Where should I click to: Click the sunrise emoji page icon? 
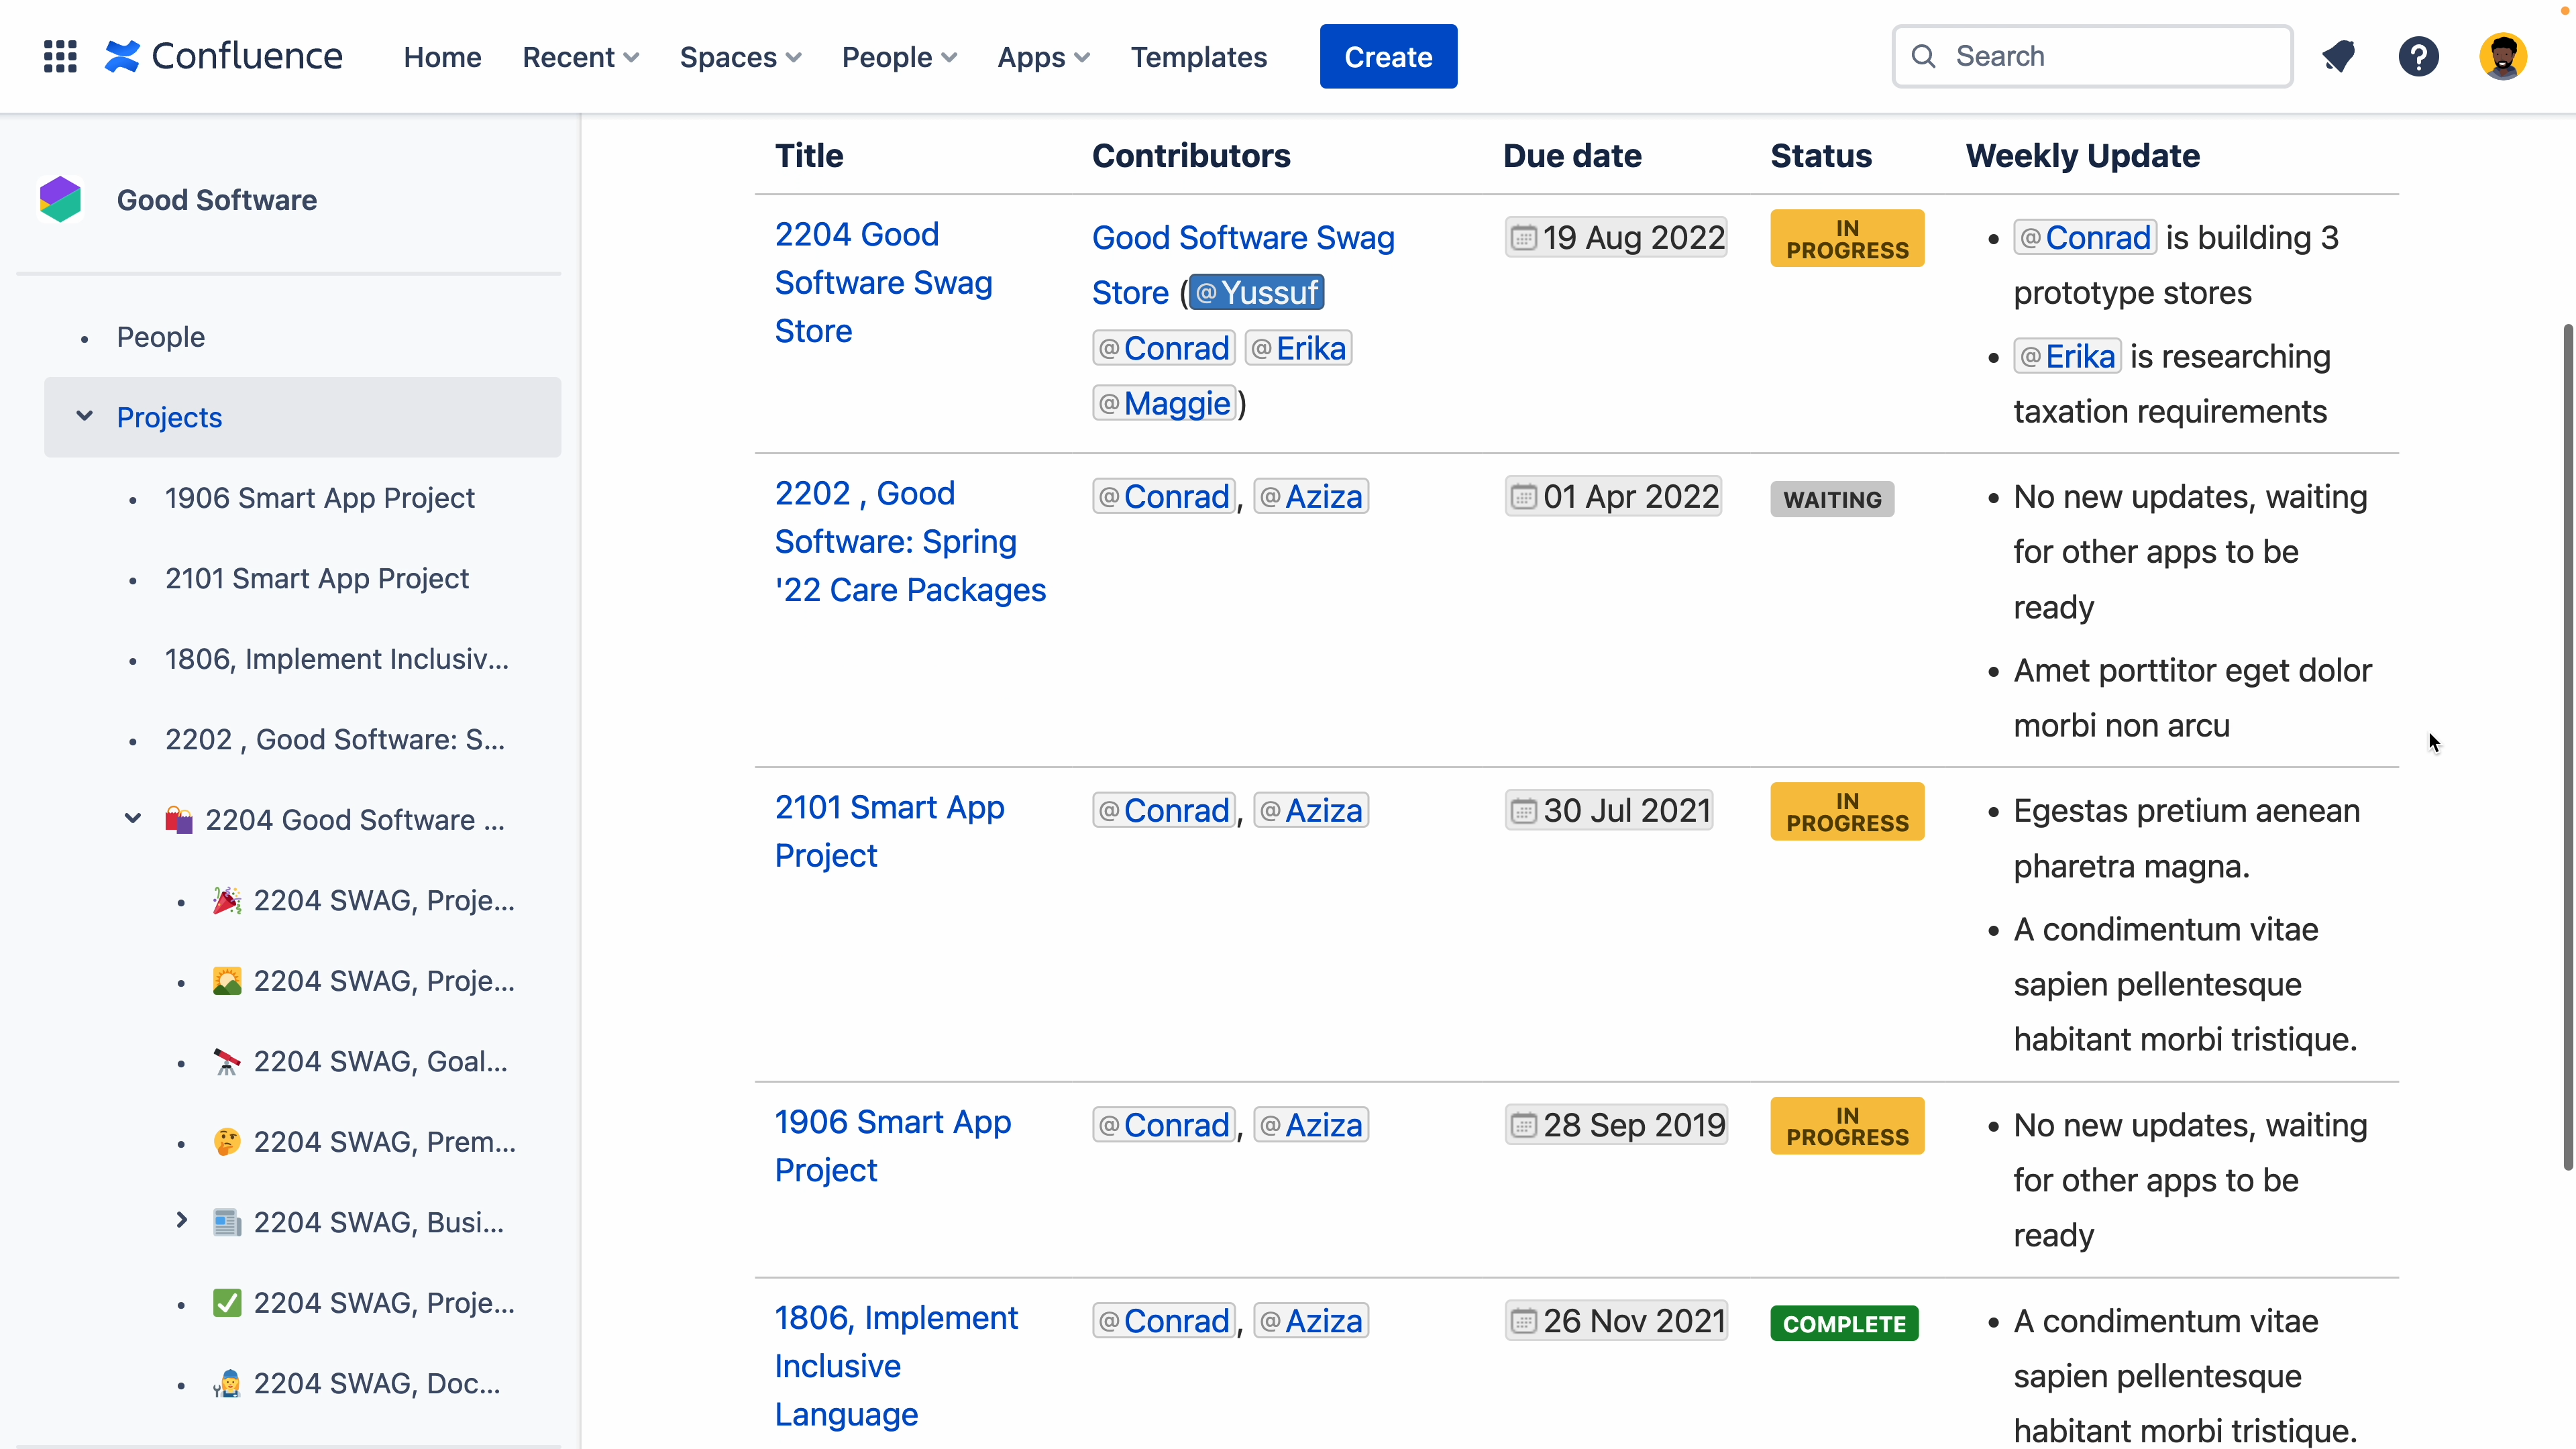tap(227, 981)
